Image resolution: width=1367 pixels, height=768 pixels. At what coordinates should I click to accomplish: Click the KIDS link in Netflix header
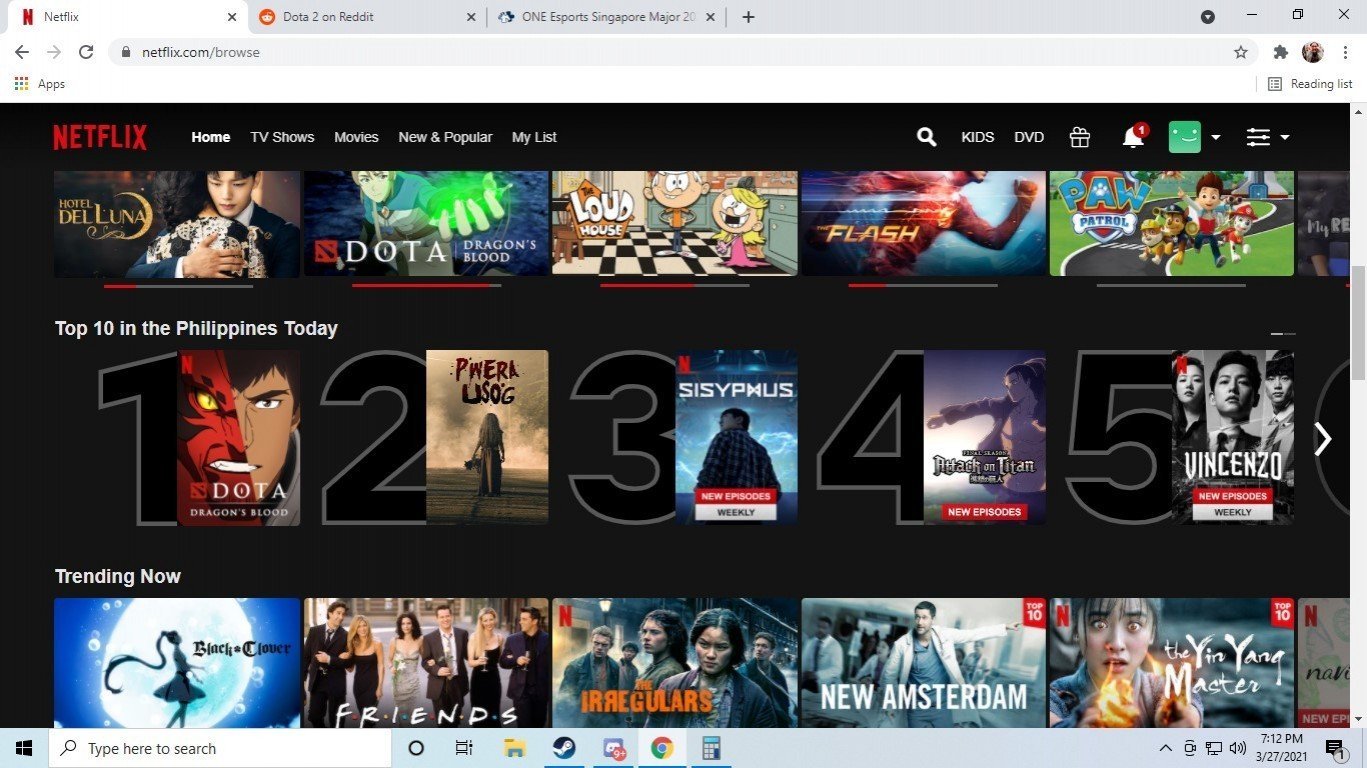977,137
